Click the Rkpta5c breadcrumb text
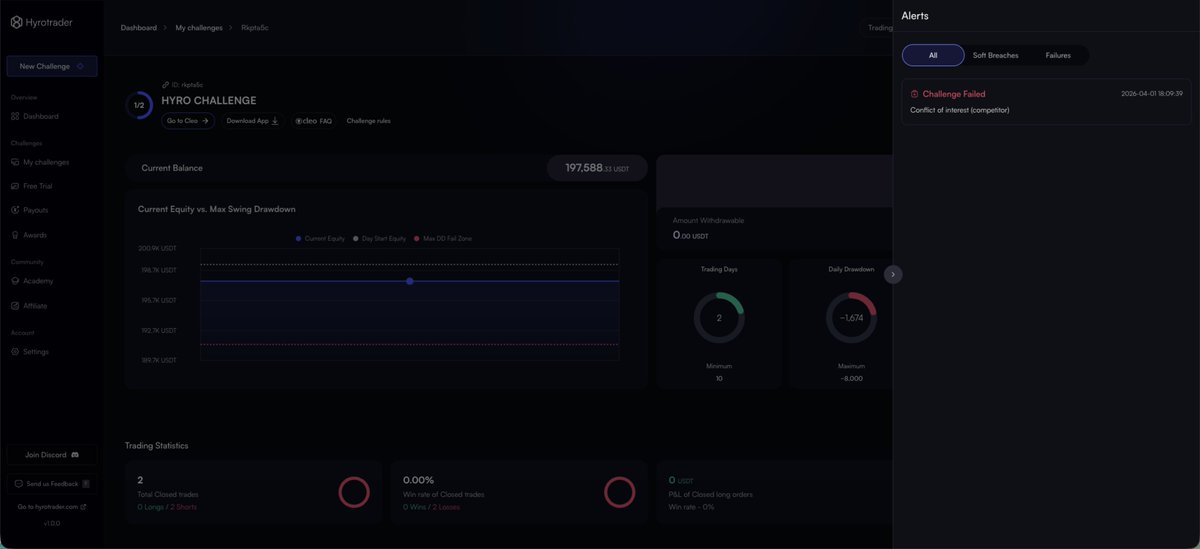This screenshot has height=549, width=1200. click(x=255, y=28)
